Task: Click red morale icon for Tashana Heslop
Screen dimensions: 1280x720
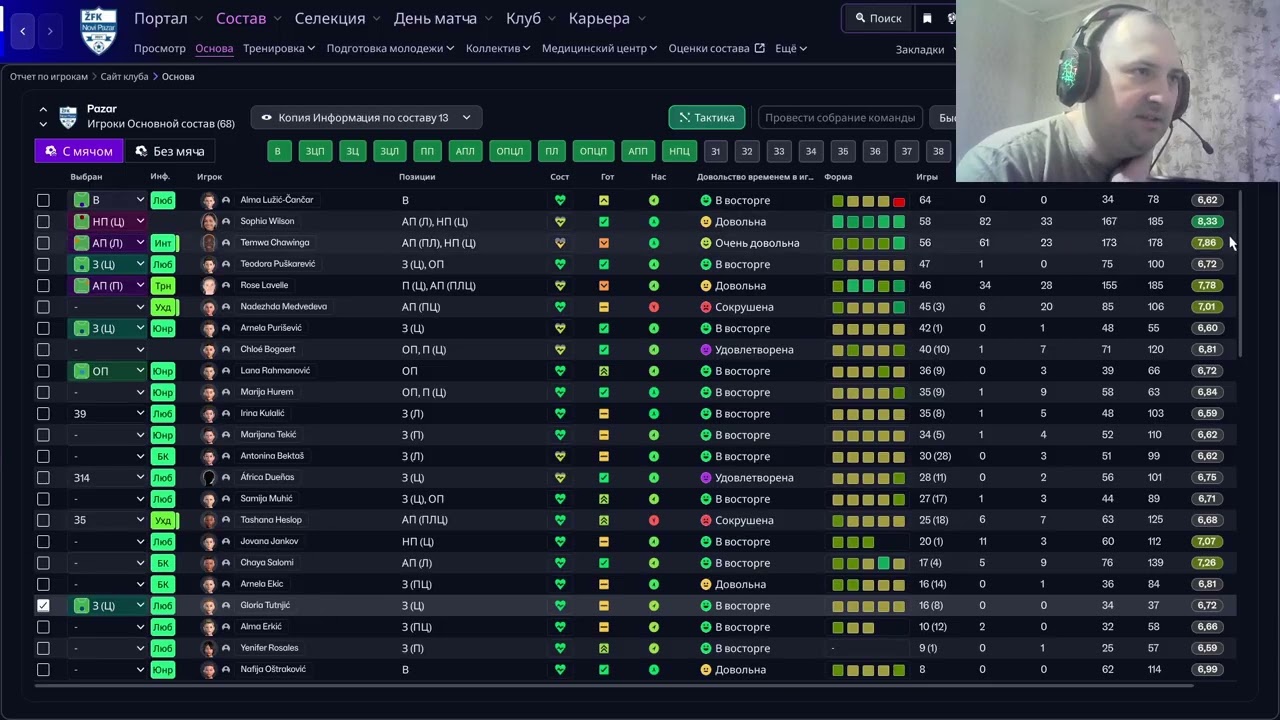Action: point(654,520)
